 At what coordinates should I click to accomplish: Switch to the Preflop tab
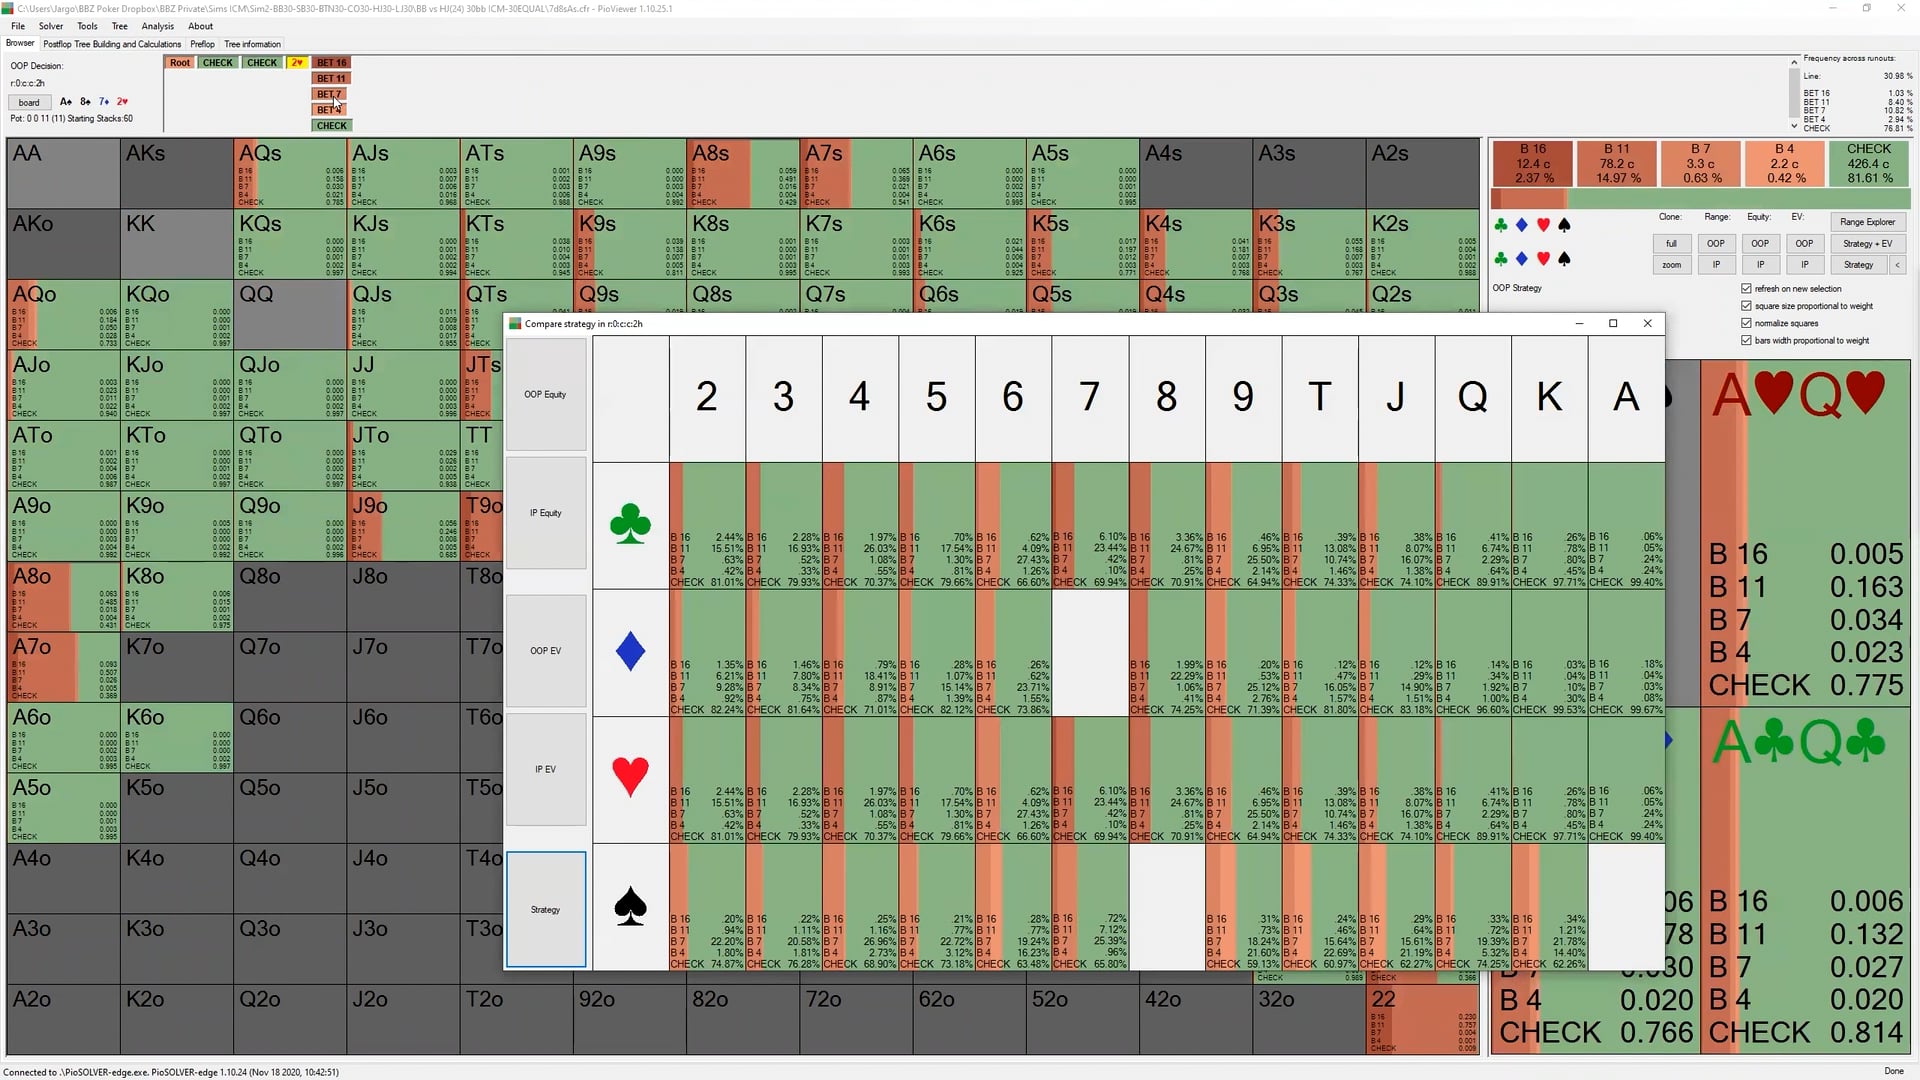(x=202, y=44)
